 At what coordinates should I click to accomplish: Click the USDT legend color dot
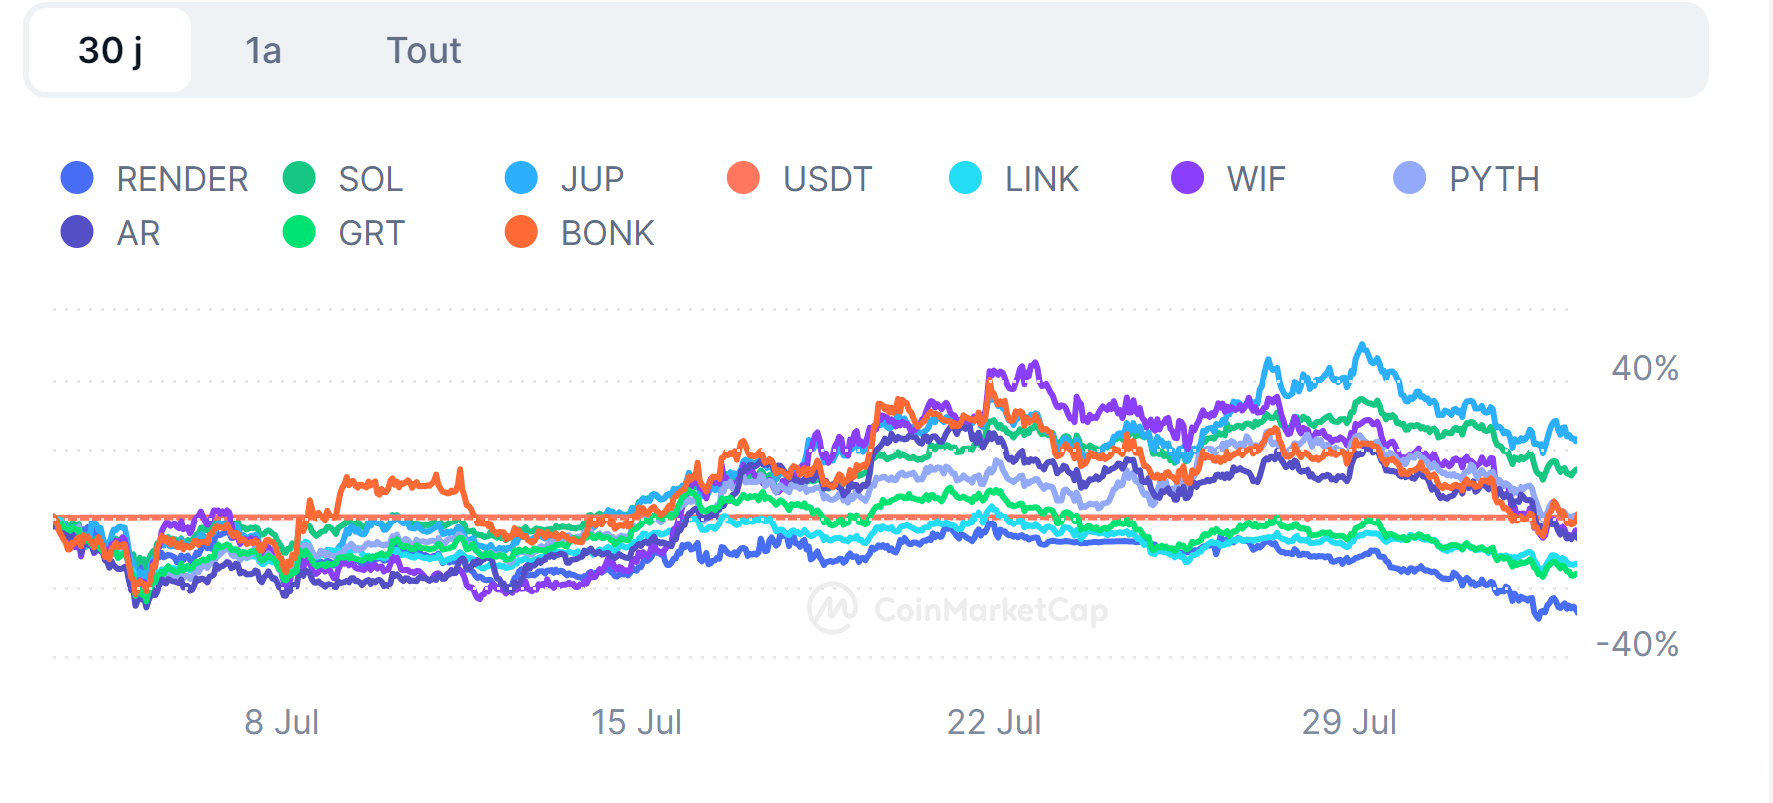[743, 178]
